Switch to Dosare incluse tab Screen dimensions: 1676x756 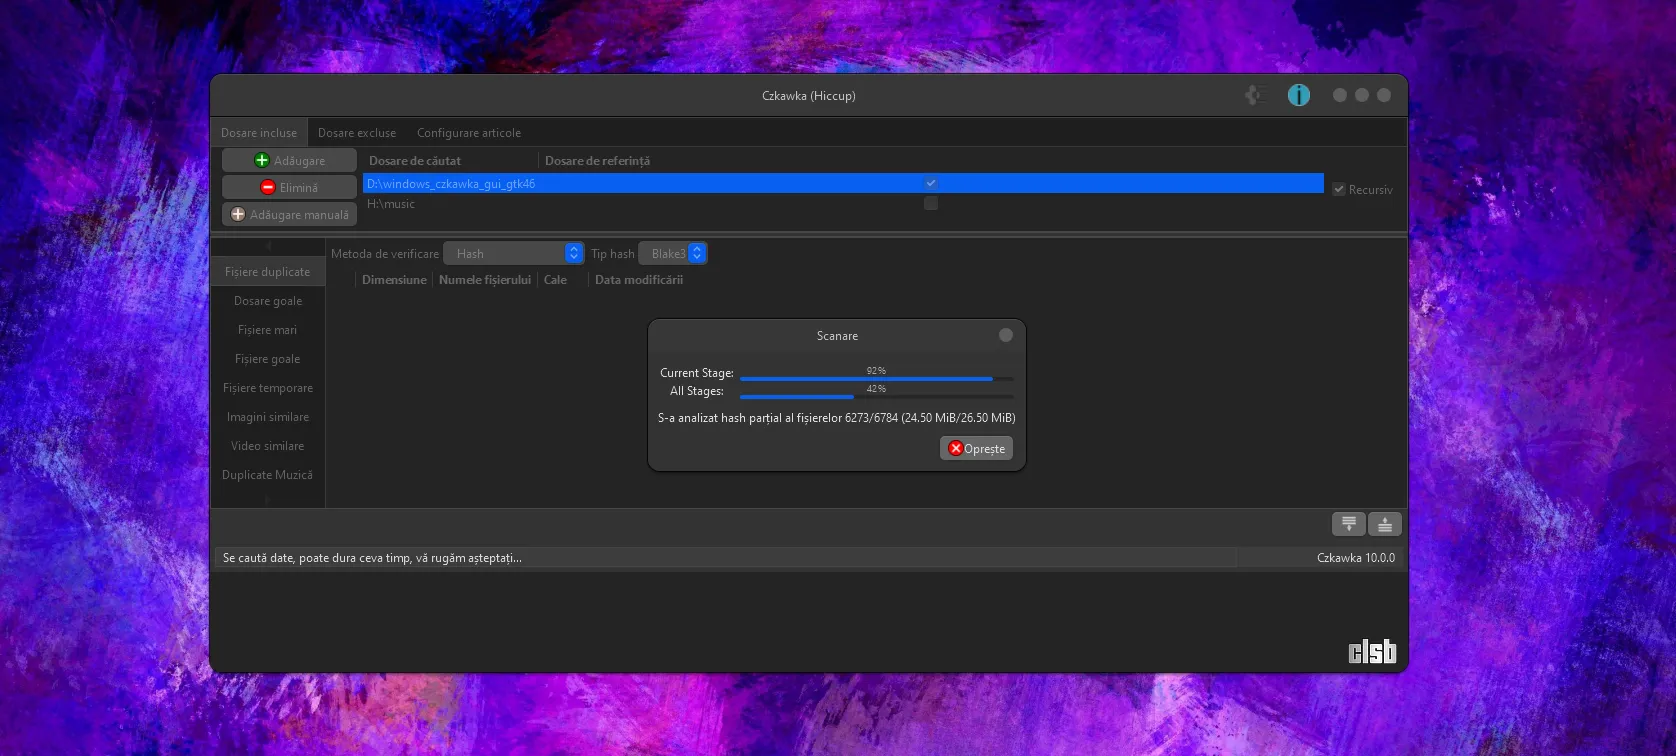(259, 132)
